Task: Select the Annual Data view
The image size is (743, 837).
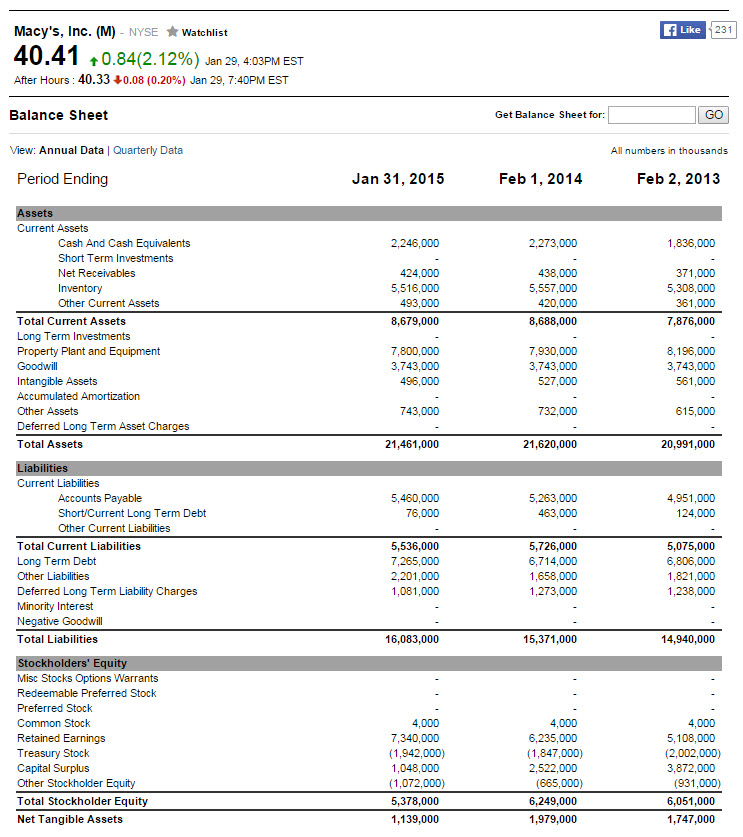Action: 71,150
